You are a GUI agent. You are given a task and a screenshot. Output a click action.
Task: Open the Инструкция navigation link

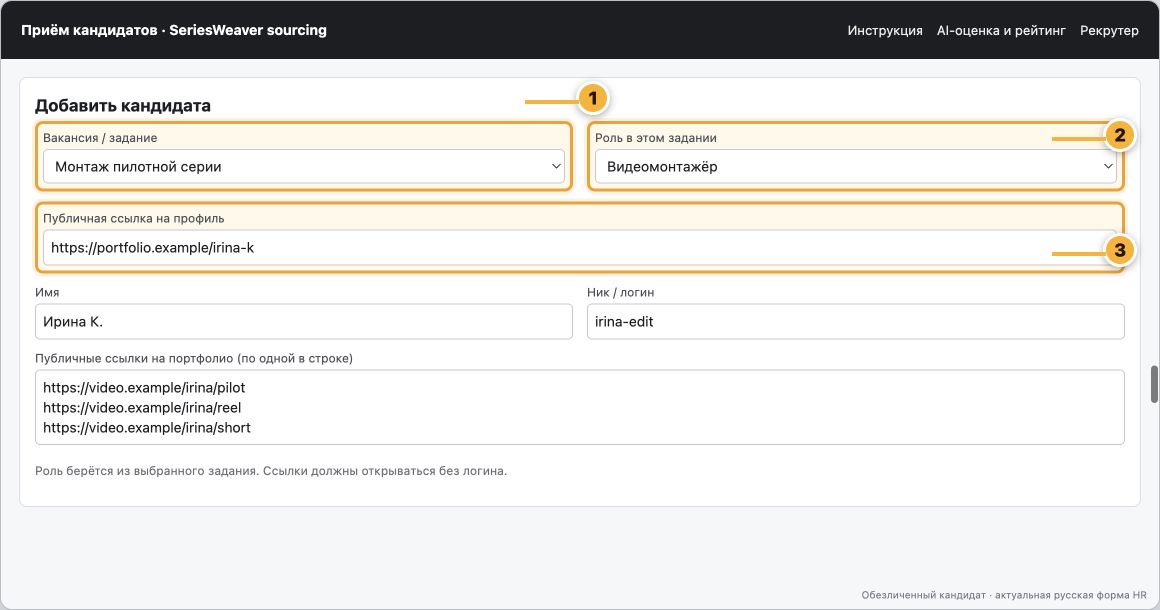click(885, 30)
